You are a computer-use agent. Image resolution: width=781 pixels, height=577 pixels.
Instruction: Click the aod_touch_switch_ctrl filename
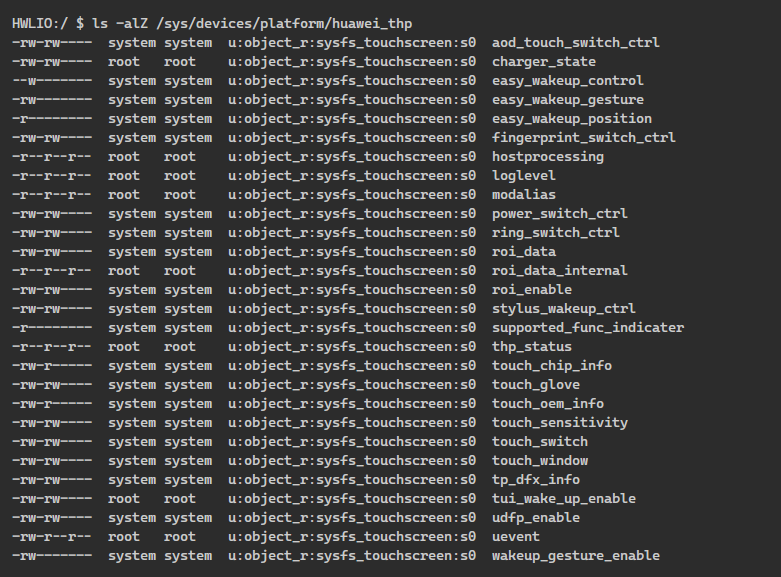click(x=575, y=43)
